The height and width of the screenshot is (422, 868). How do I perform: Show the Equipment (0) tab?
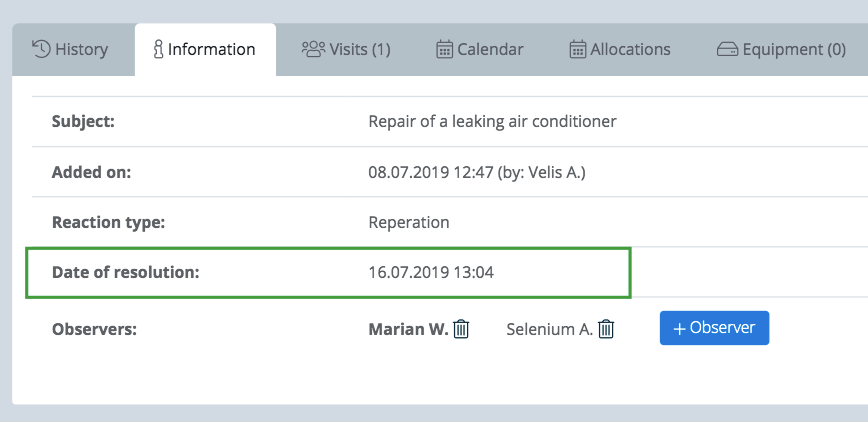781,49
